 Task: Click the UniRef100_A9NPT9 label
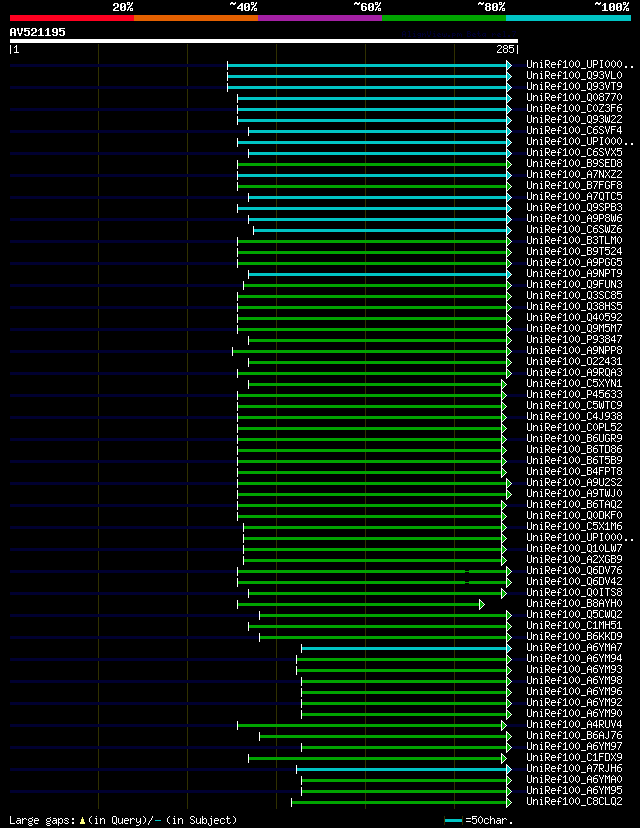(574, 274)
